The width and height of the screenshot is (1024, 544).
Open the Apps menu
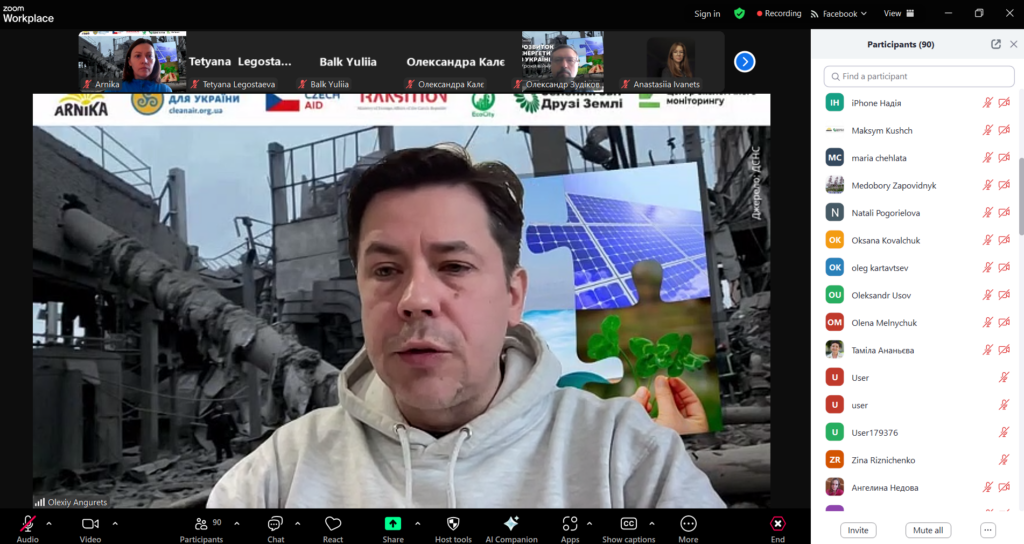click(x=570, y=524)
